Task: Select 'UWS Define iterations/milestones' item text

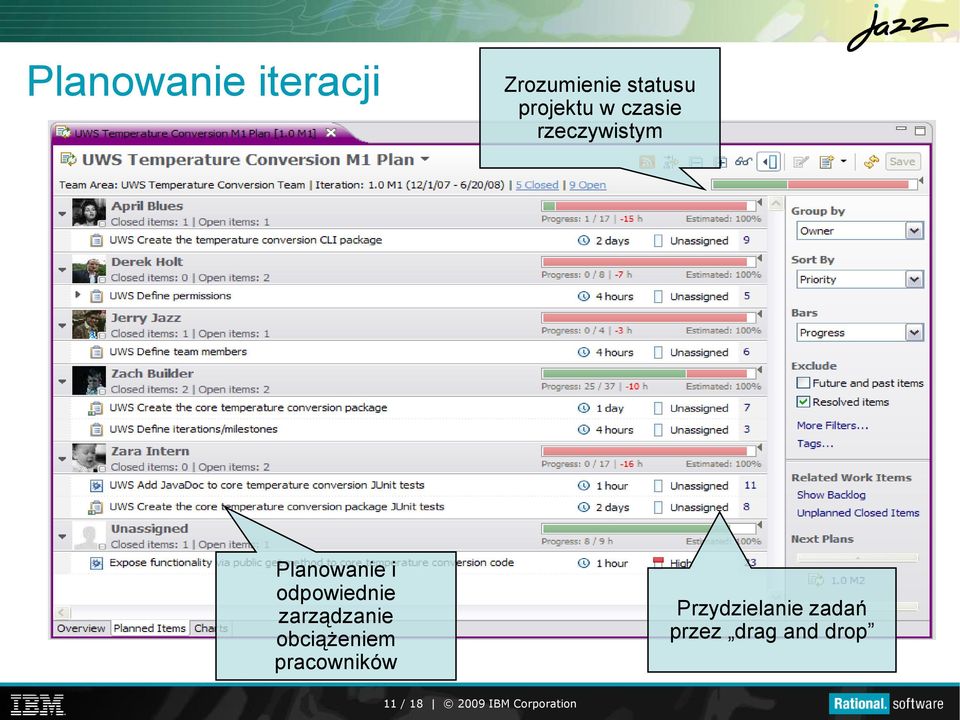Action: (x=193, y=429)
